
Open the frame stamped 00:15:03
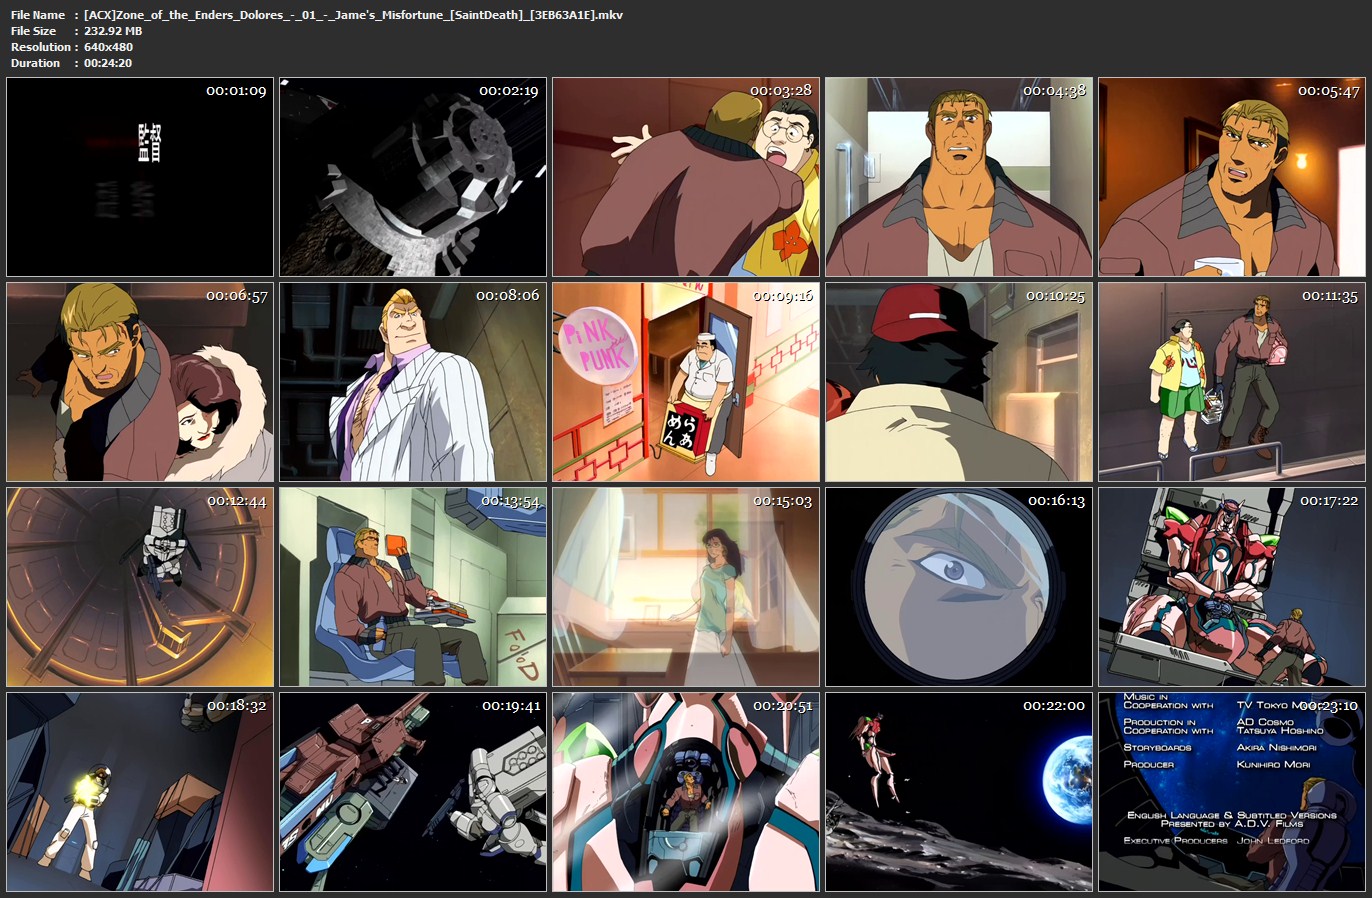tap(686, 587)
